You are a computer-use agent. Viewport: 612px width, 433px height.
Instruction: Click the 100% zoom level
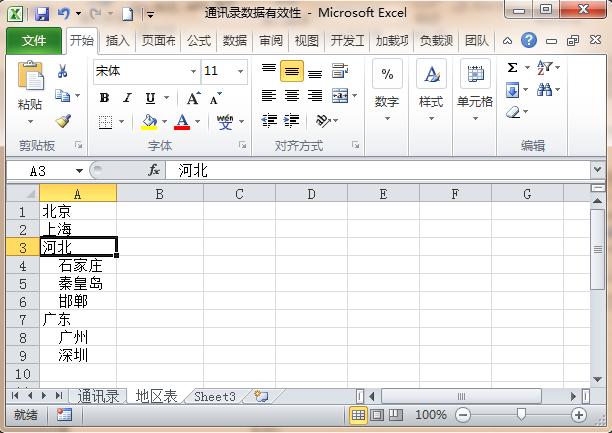(431, 415)
